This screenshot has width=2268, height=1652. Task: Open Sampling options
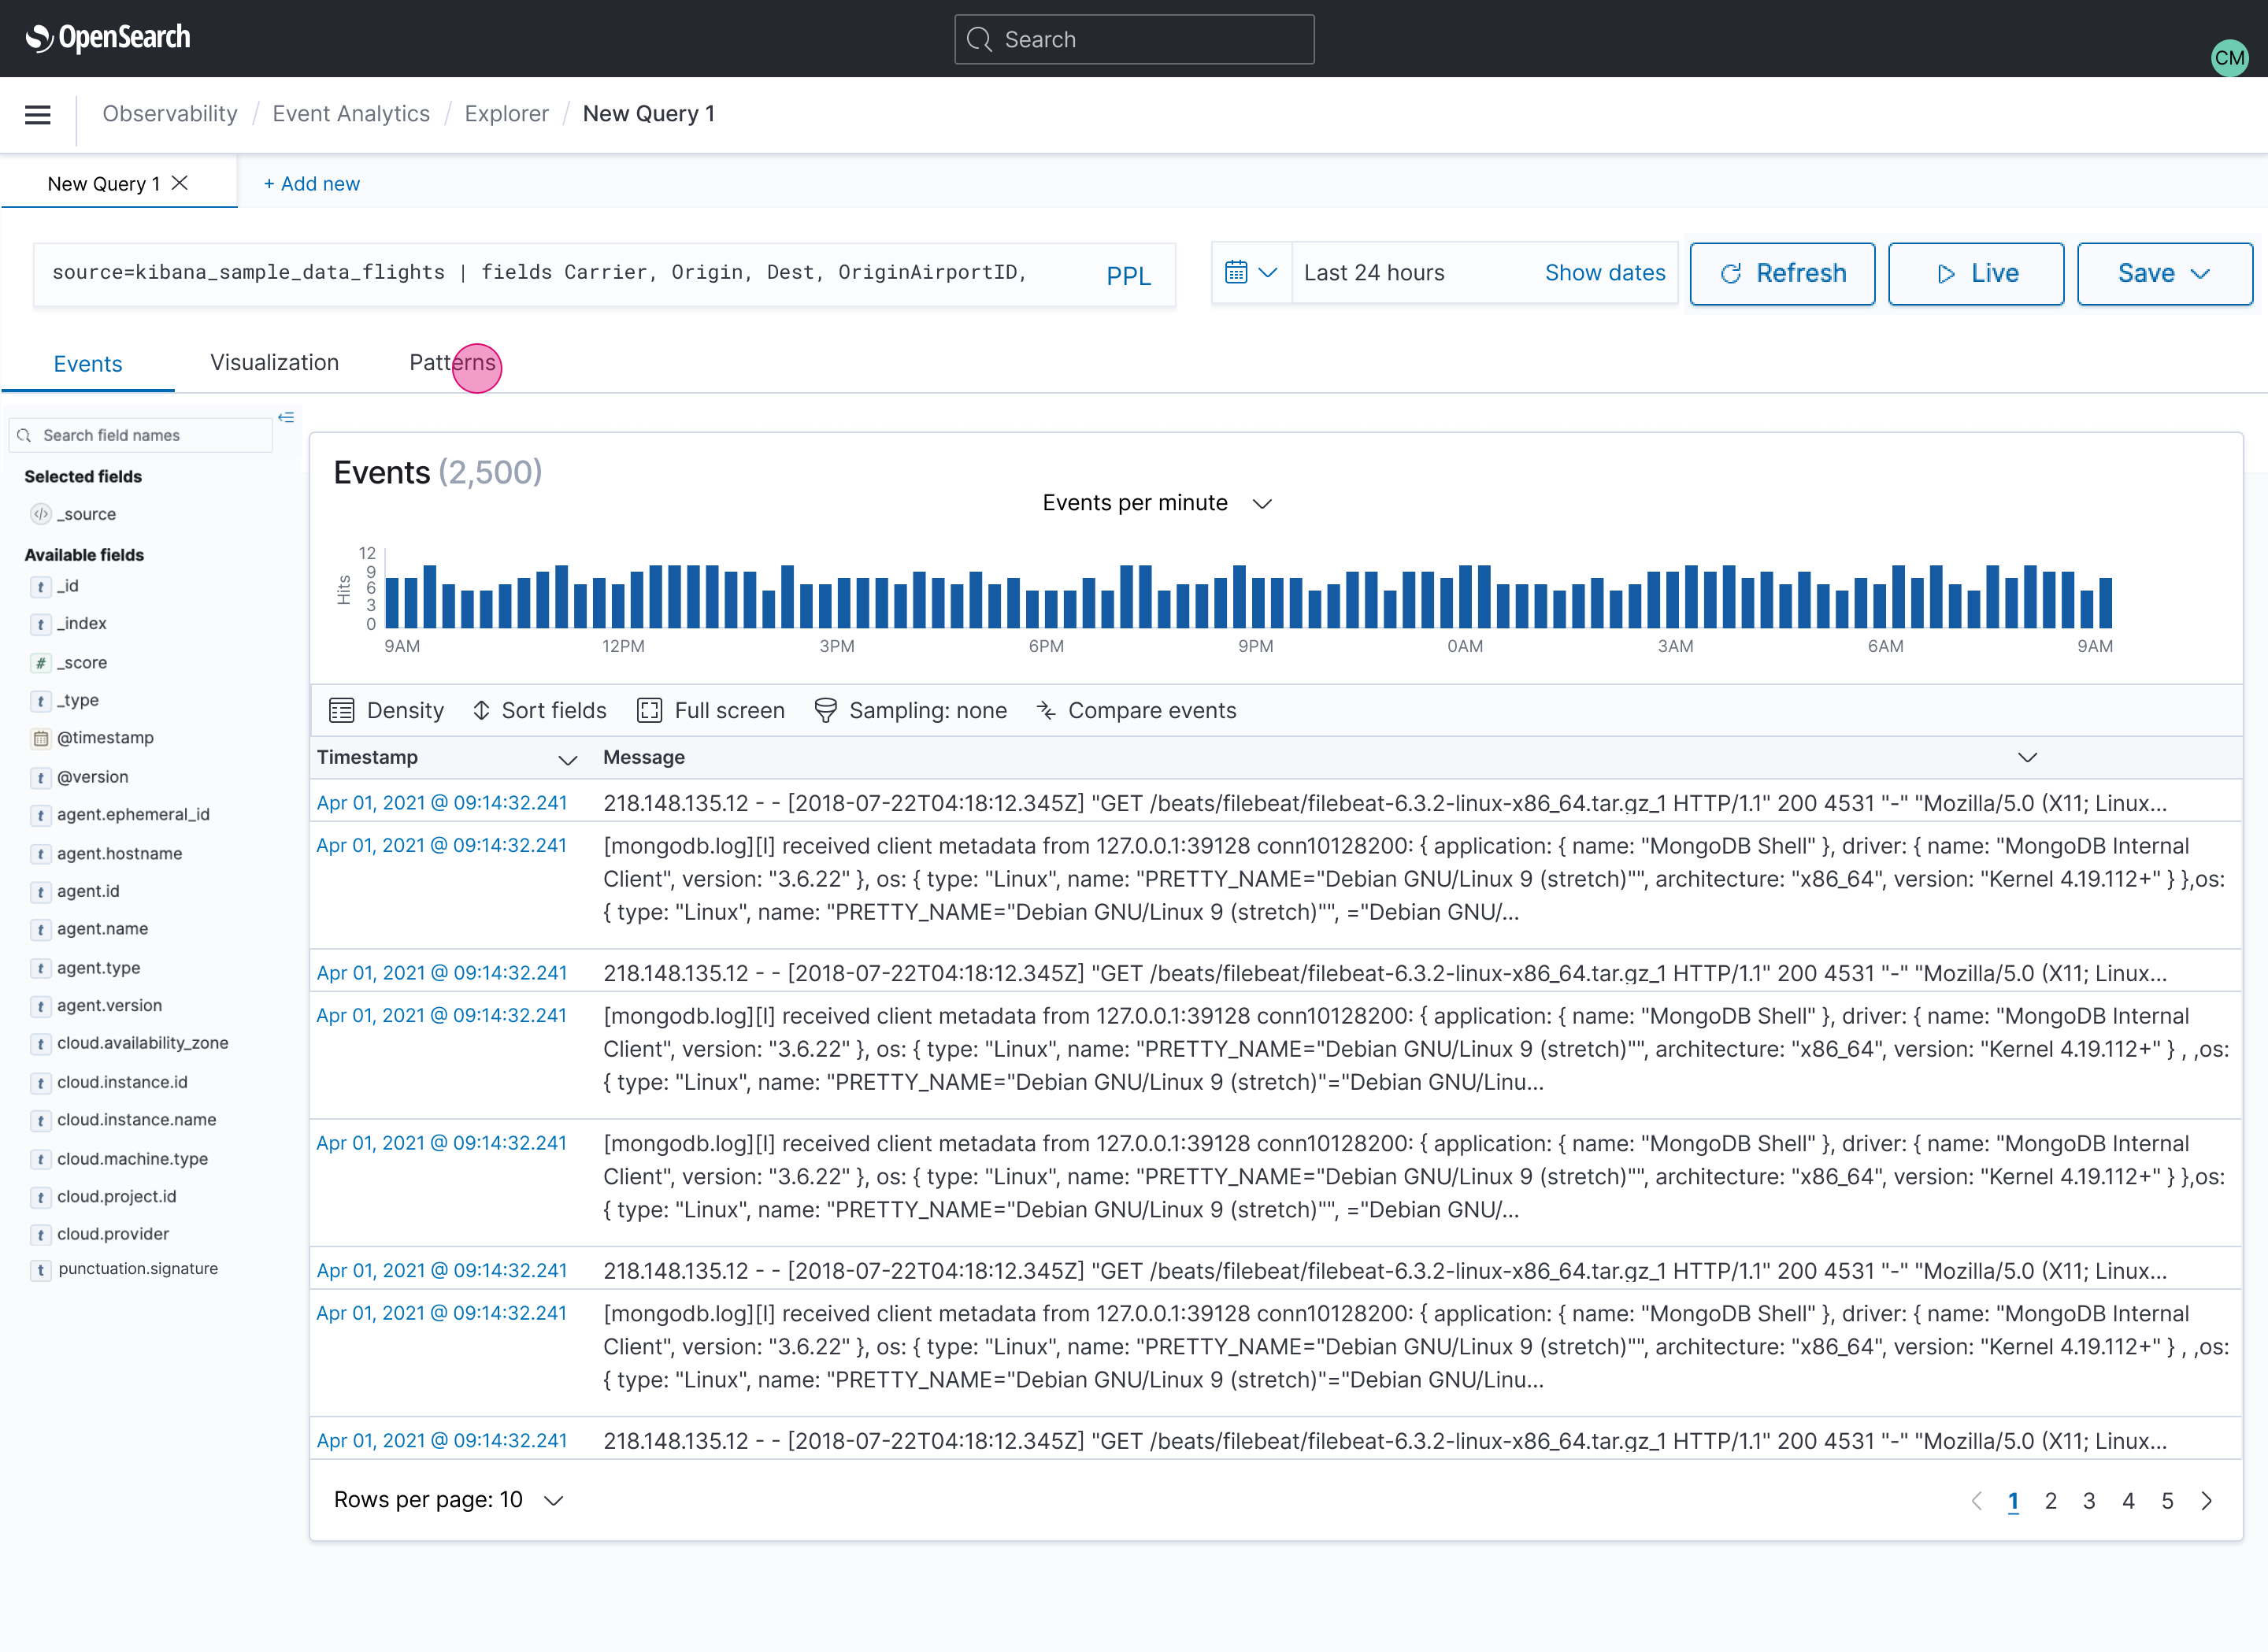click(911, 710)
